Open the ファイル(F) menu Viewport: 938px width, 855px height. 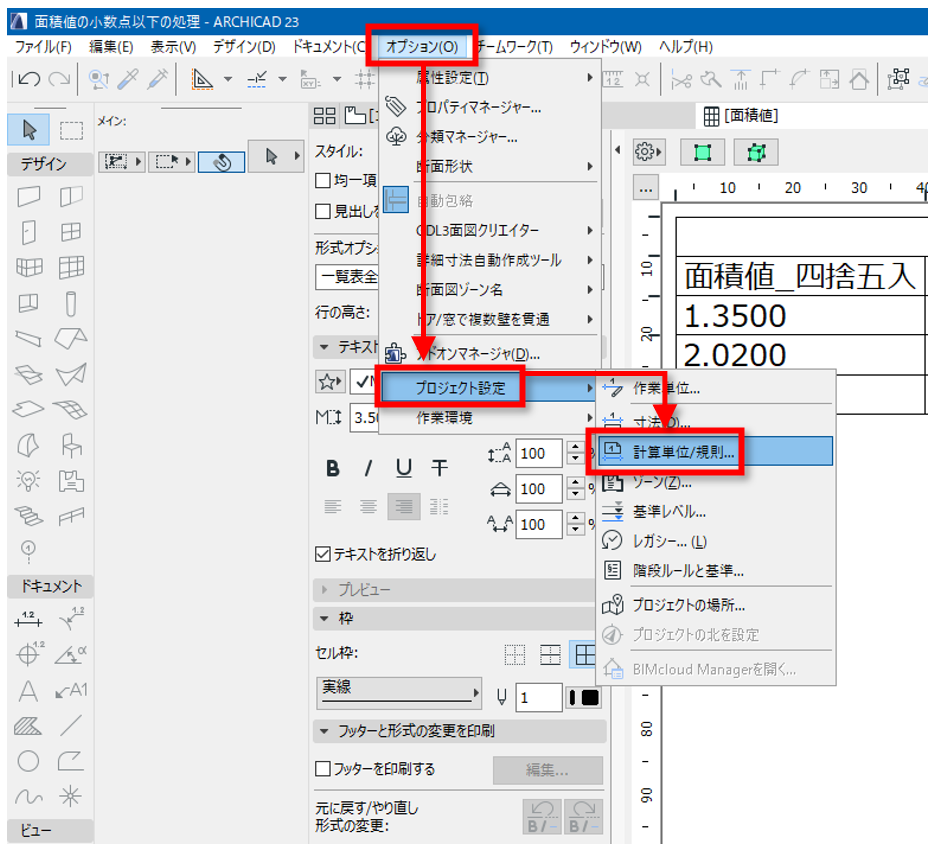click(x=43, y=47)
